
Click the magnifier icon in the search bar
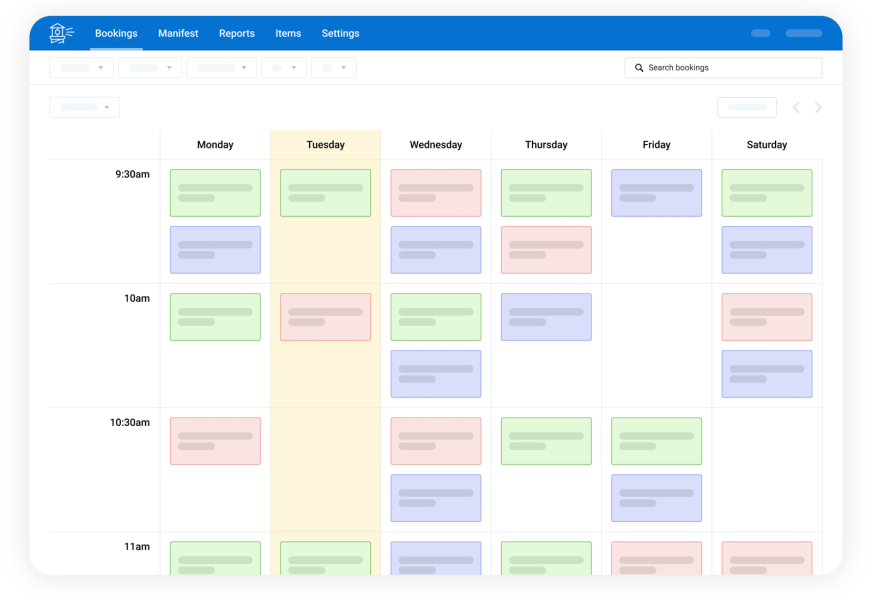pyautogui.click(x=641, y=67)
